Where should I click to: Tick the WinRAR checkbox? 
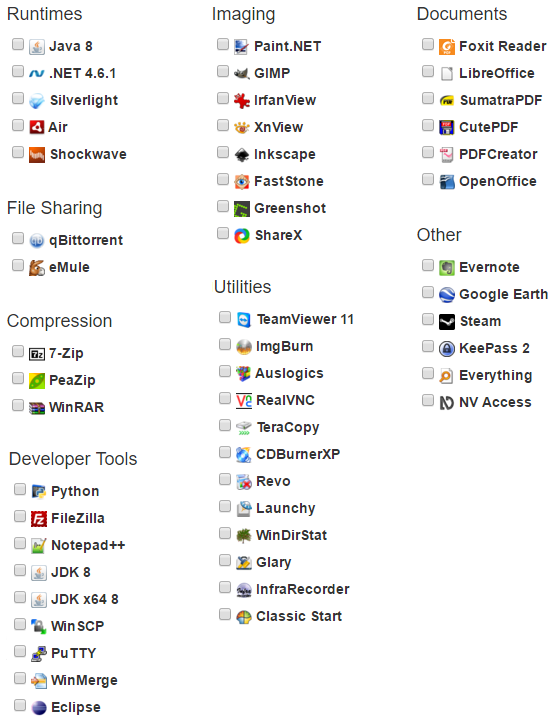[x=18, y=405]
